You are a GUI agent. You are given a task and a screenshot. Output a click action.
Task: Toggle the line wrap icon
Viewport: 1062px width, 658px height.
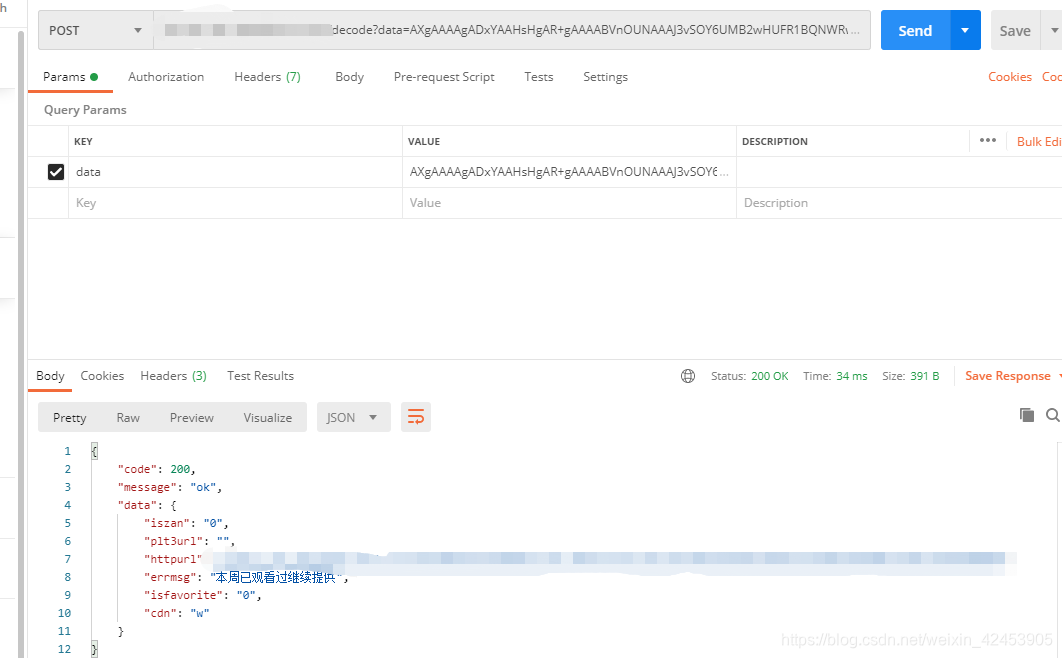[416, 417]
